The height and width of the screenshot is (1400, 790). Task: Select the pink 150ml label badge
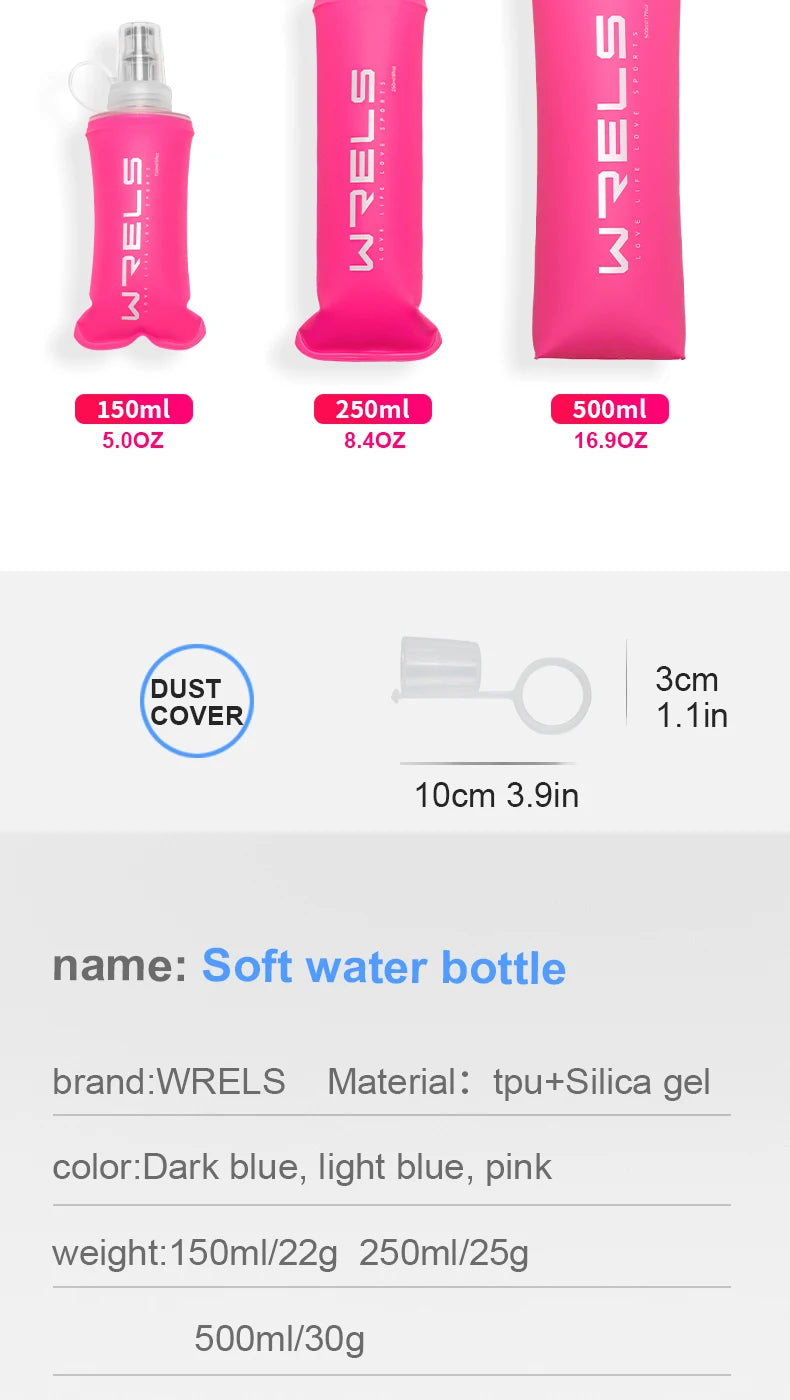[x=133, y=409]
